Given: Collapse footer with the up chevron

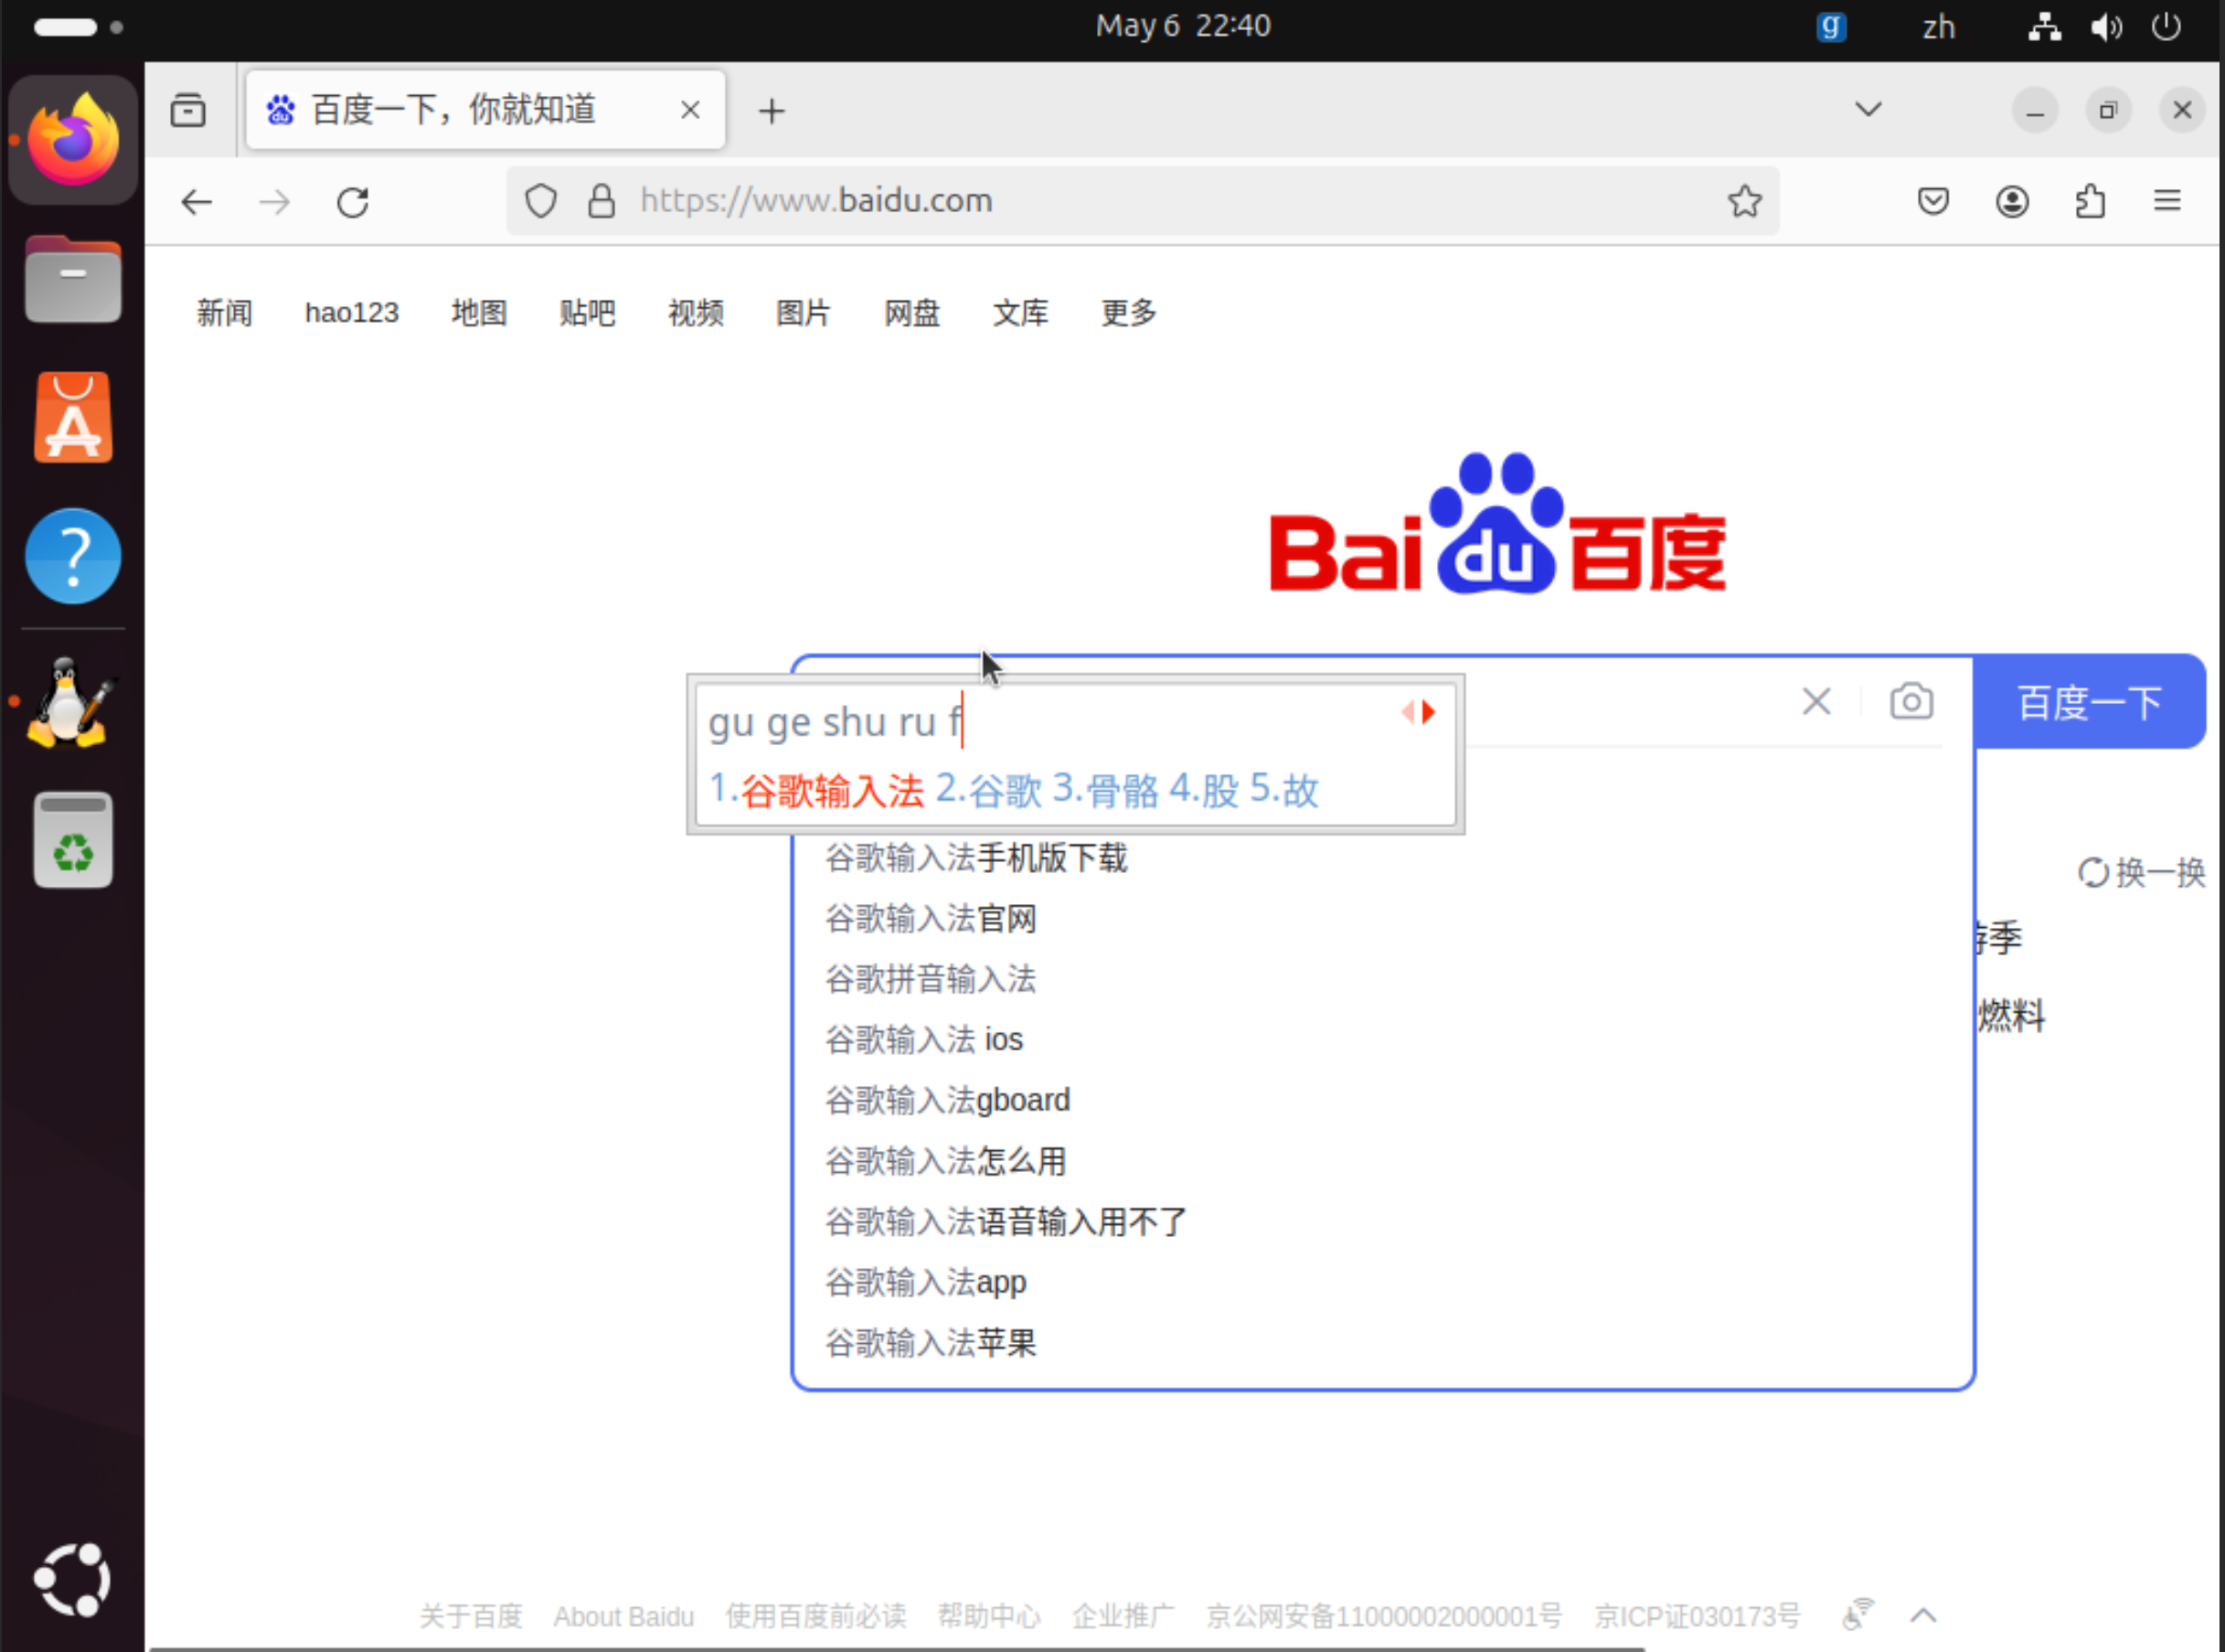Looking at the screenshot, I should (1923, 1615).
